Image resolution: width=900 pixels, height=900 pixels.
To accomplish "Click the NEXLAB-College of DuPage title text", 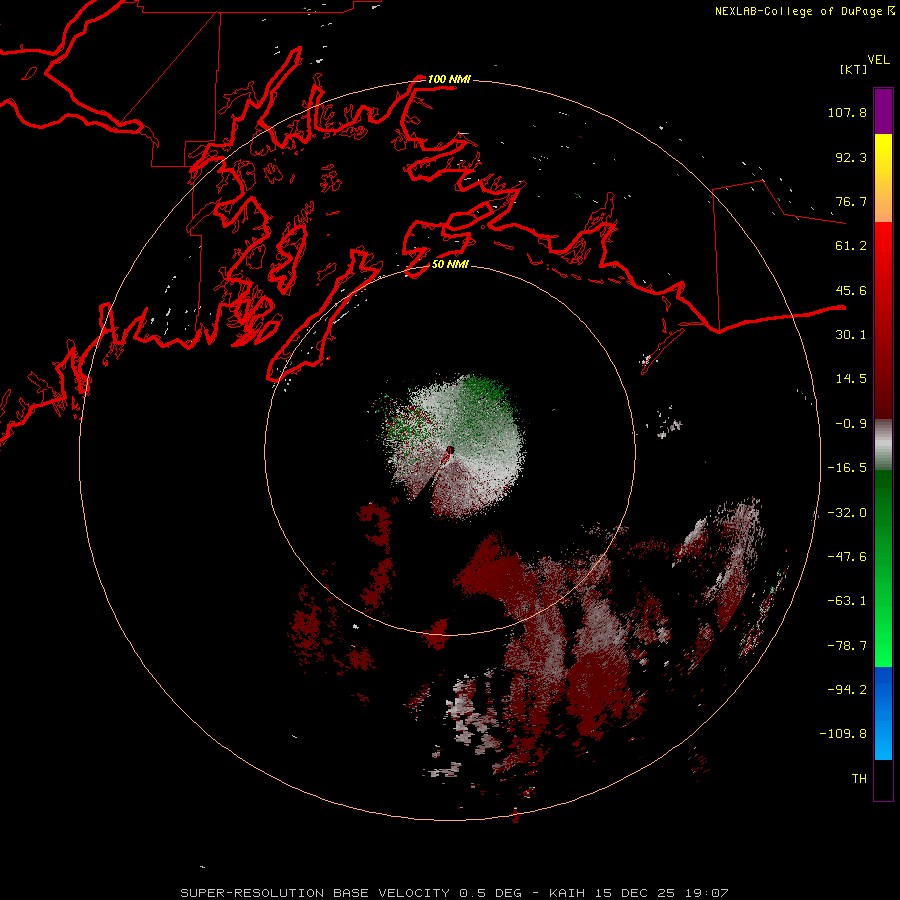I will point(804,11).
